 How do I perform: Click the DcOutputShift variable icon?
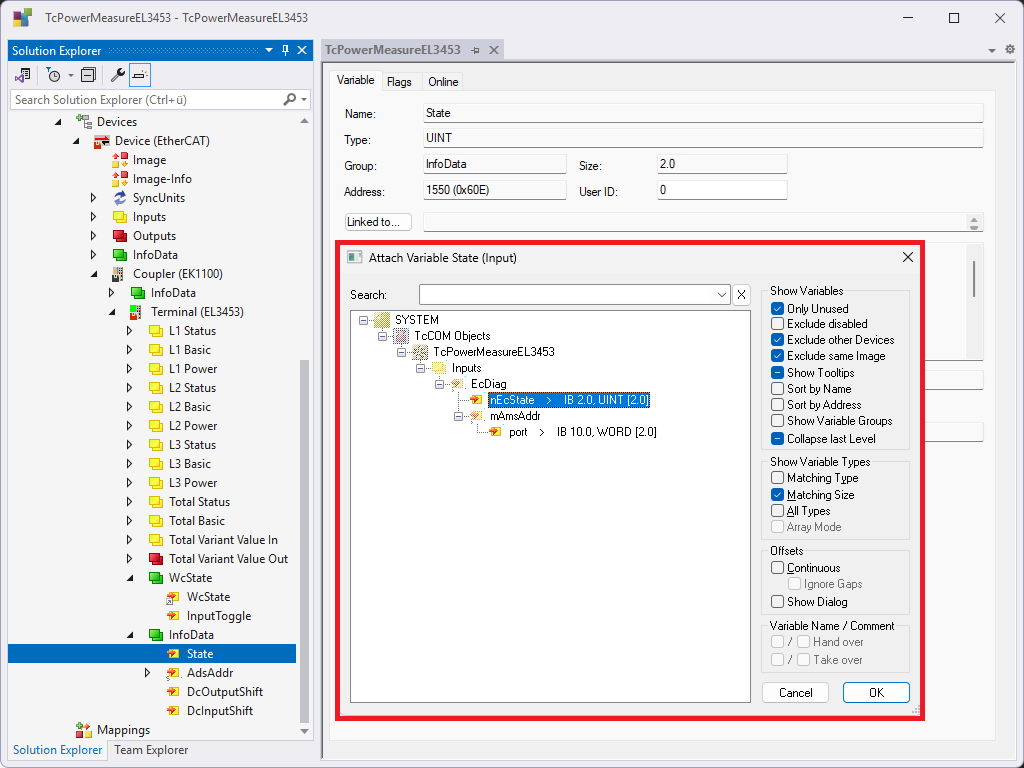173,692
